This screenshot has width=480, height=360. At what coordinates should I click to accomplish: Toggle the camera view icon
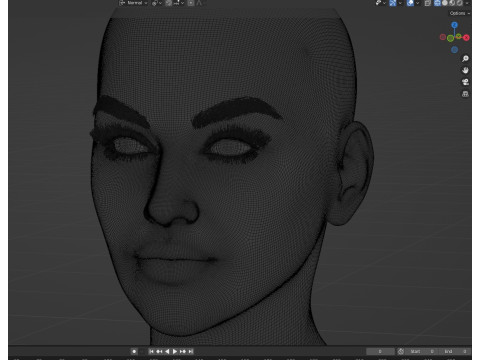465,82
